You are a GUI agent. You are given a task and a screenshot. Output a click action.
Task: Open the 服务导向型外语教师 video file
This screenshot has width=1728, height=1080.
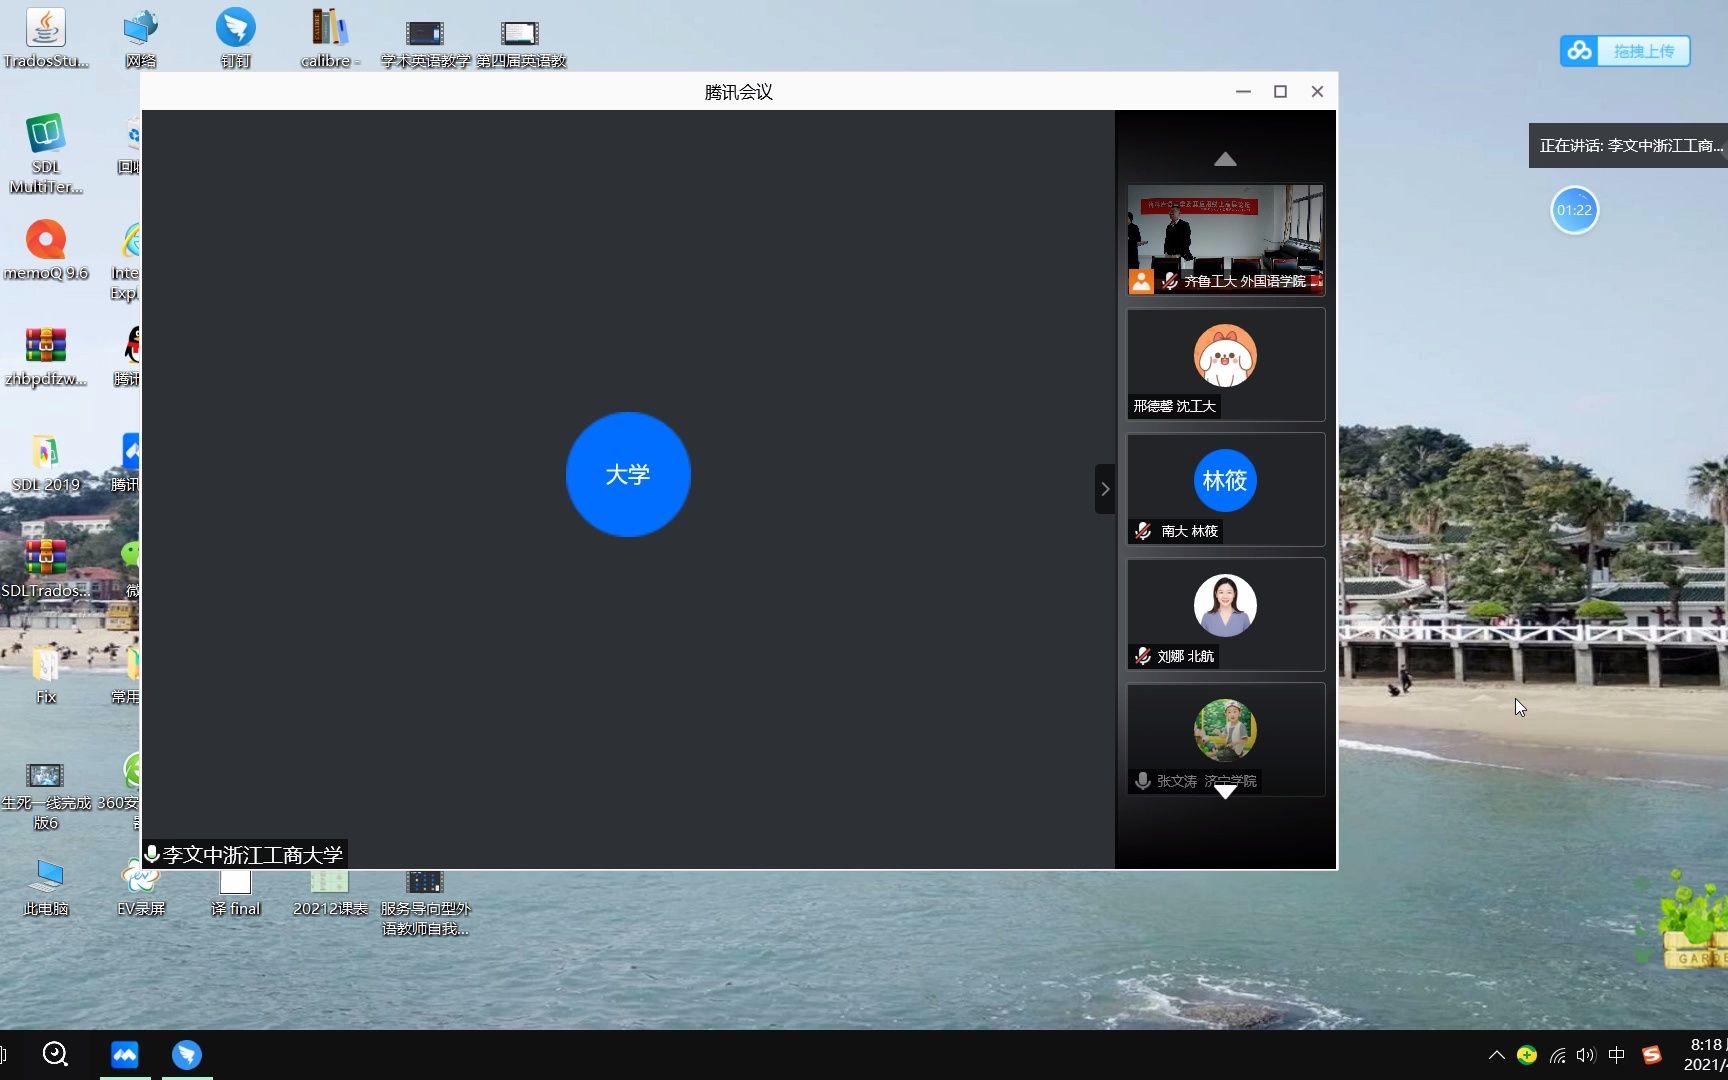tap(425, 902)
